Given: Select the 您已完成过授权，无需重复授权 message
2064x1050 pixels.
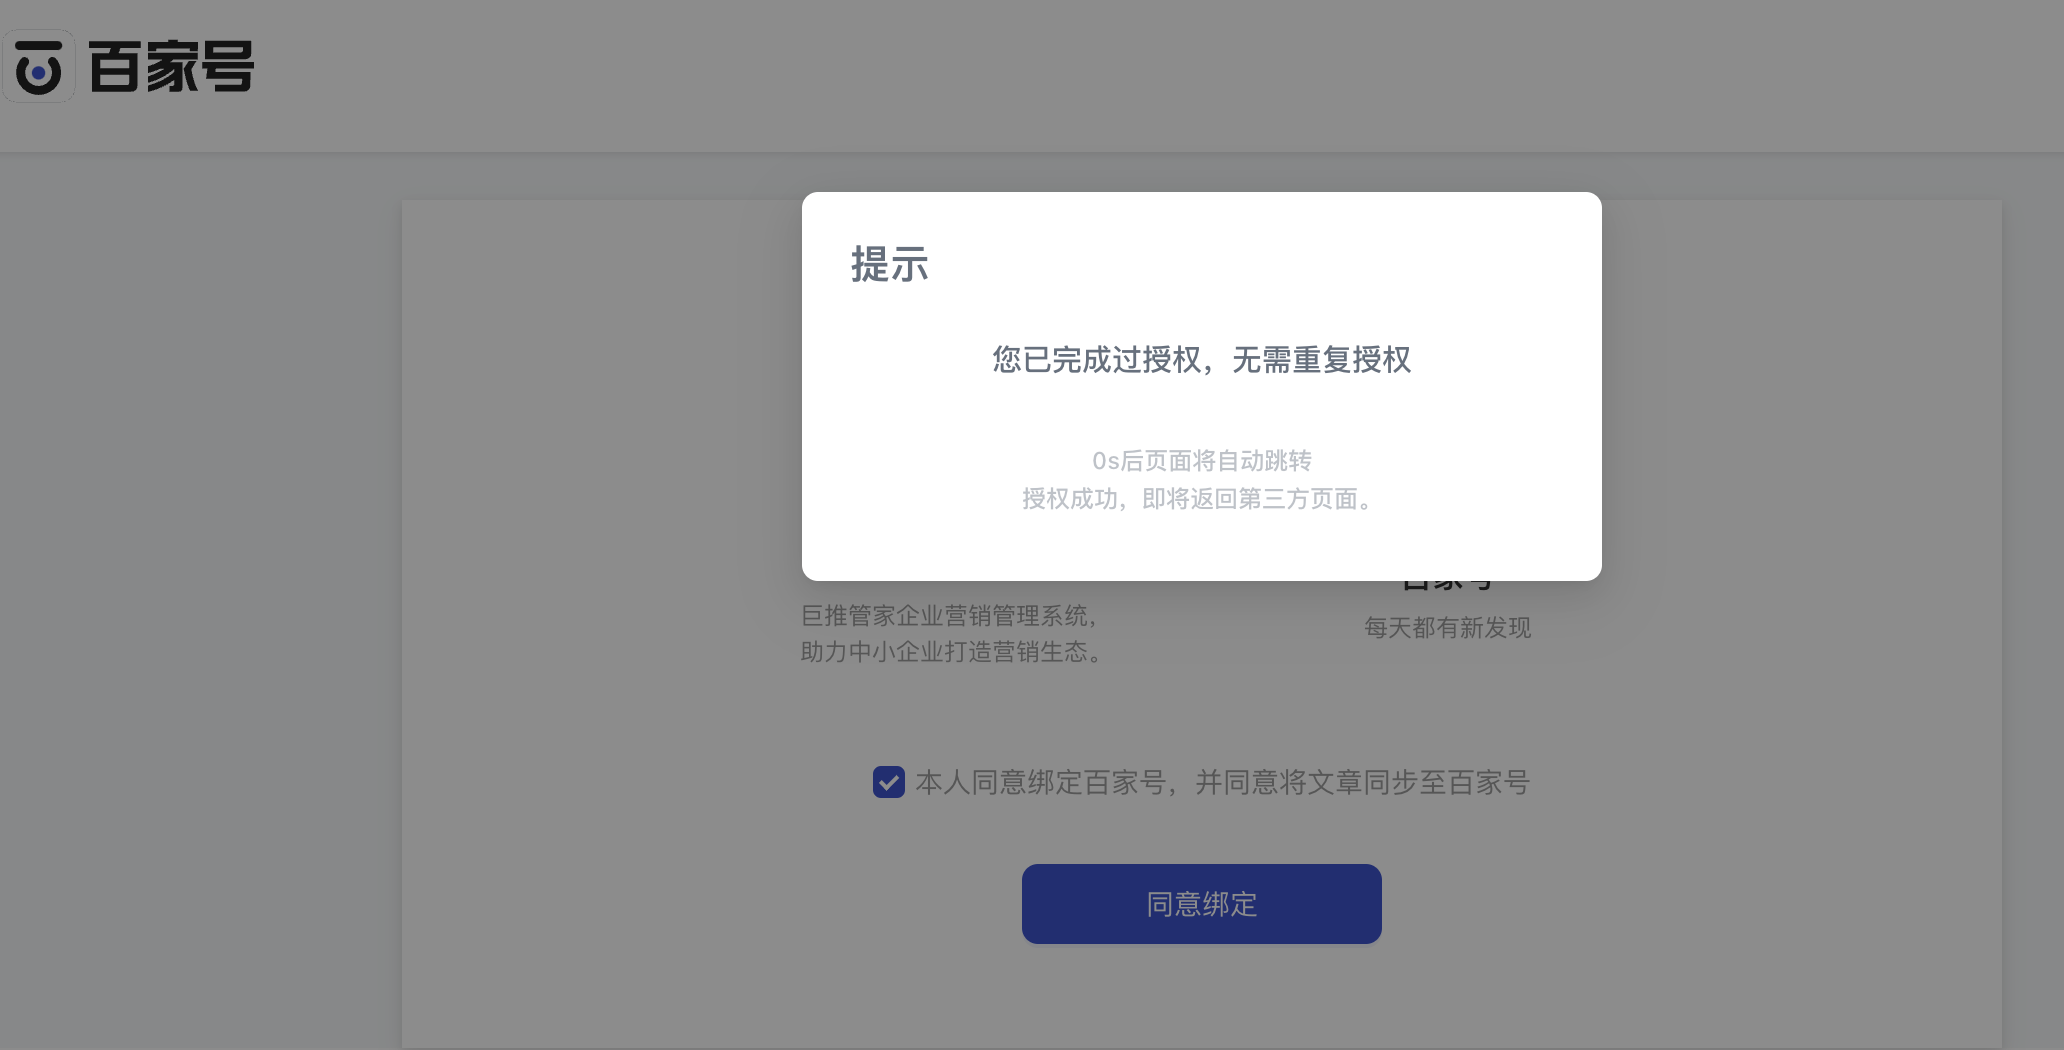Looking at the screenshot, I should tap(1201, 360).
